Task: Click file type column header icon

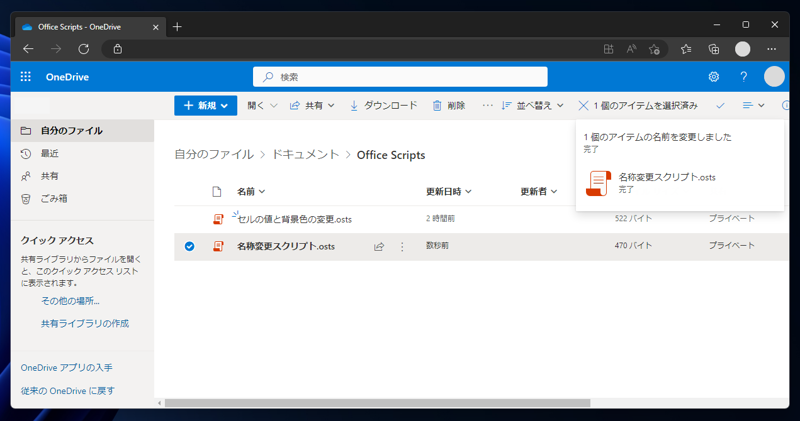Action: pos(217,192)
